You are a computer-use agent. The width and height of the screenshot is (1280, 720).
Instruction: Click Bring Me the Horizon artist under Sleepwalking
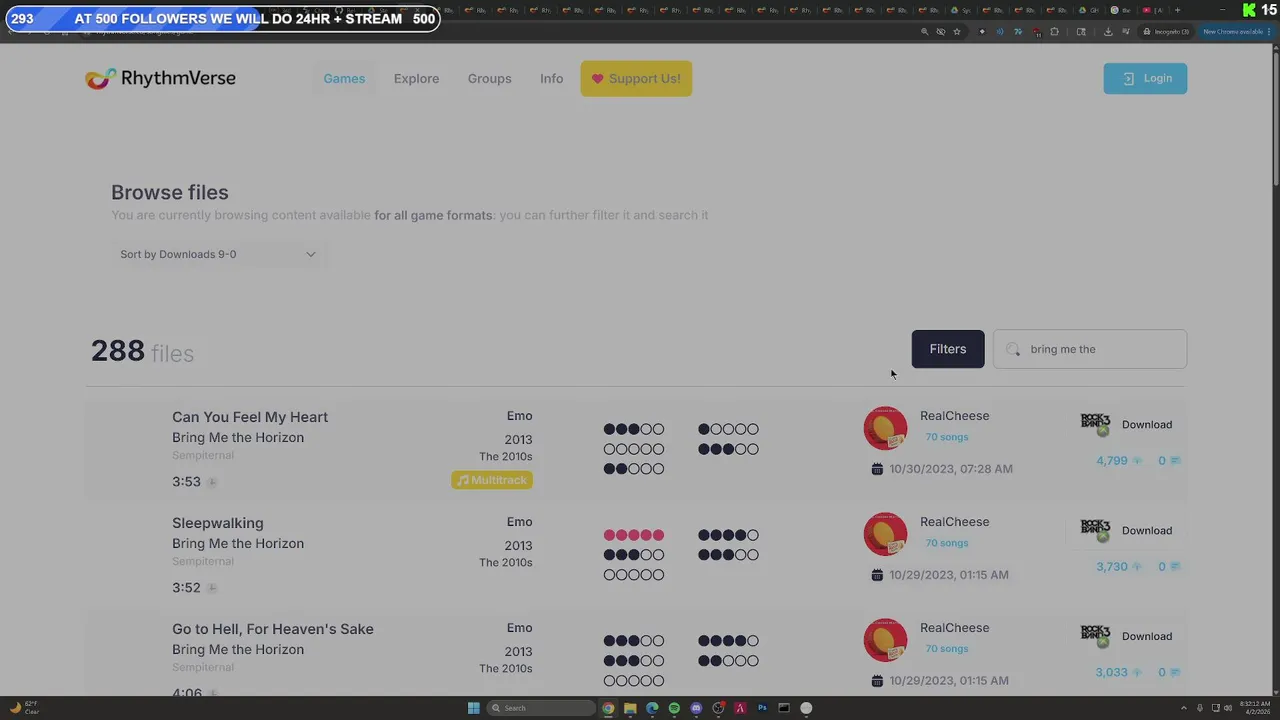point(238,544)
